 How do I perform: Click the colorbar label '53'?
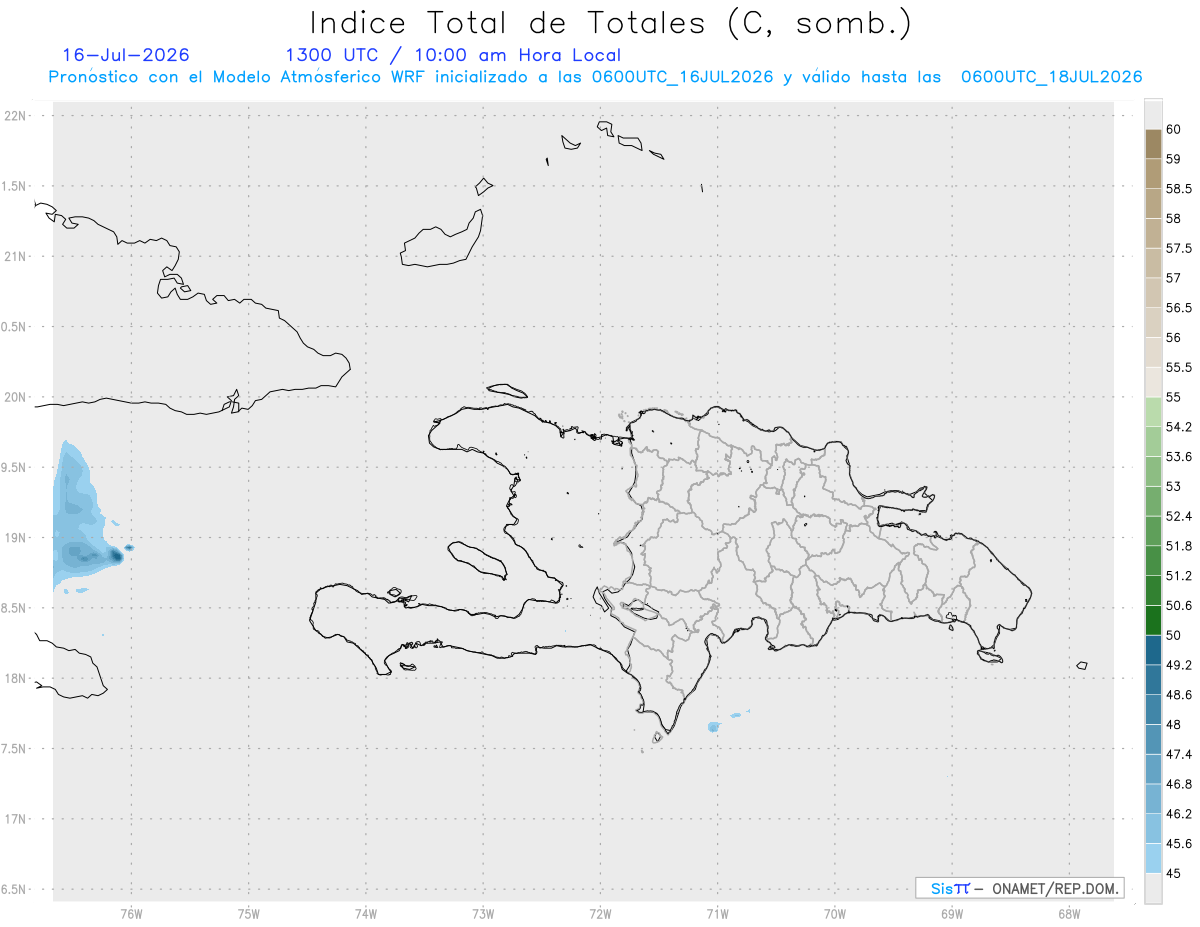1173,486
